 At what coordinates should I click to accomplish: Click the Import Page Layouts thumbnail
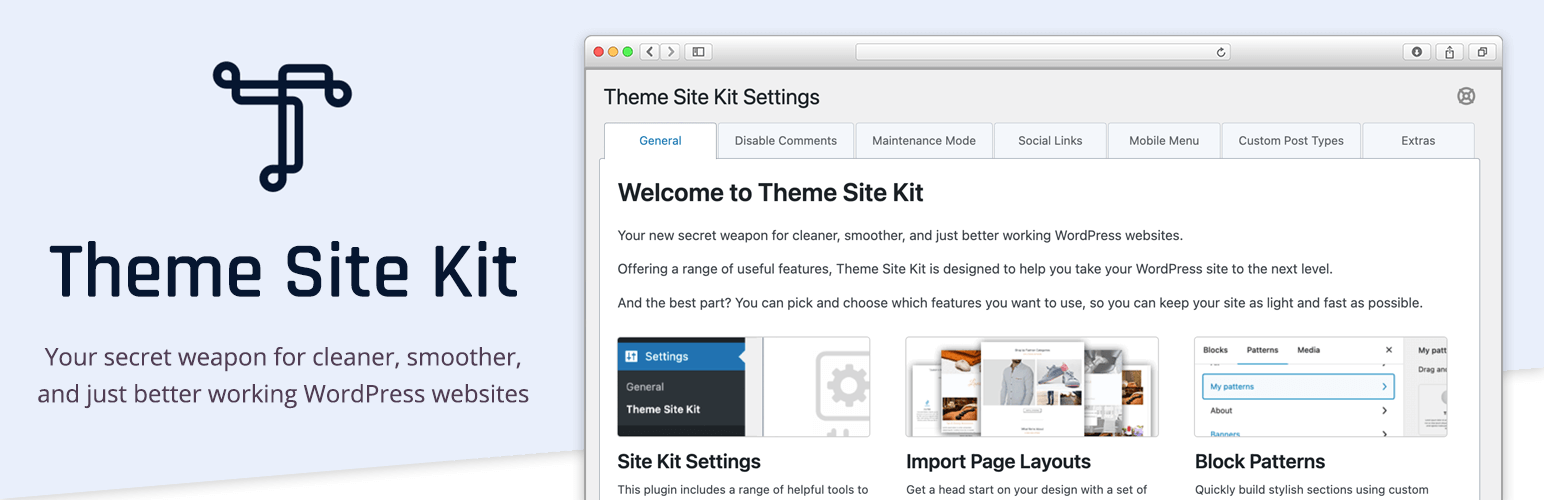coord(1032,387)
